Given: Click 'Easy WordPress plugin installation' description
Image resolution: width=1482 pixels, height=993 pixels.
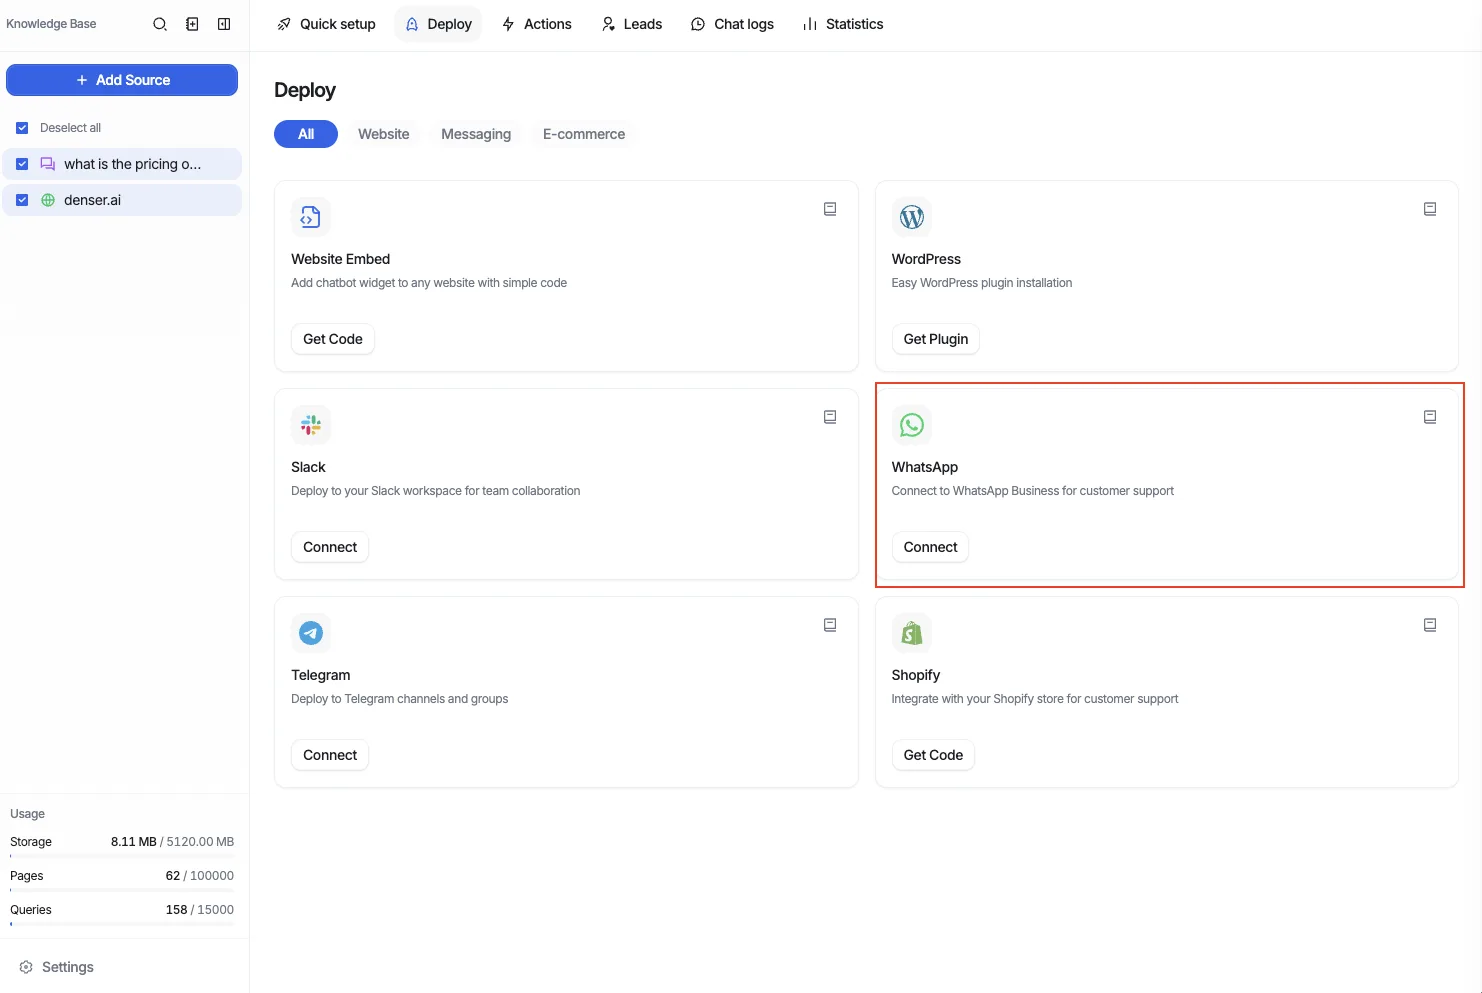Looking at the screenshot, I should (982, 283).
